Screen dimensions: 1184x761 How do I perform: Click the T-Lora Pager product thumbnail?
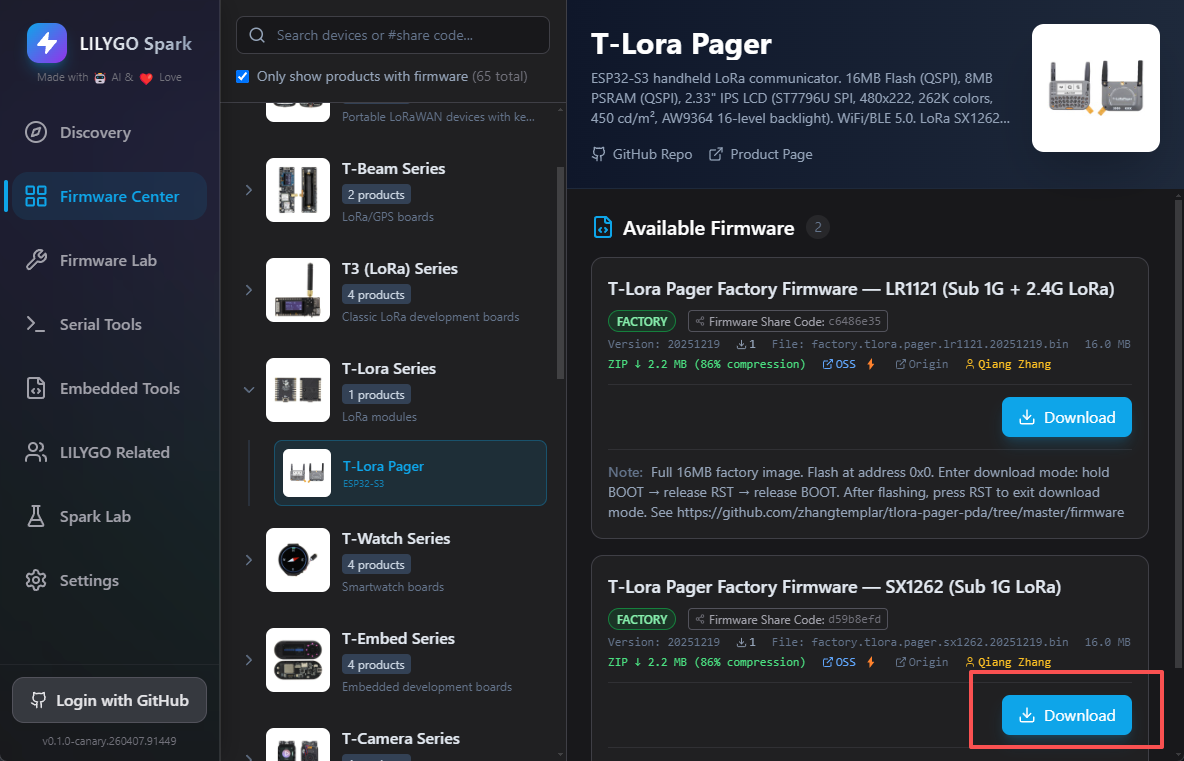coord(1095,88)
